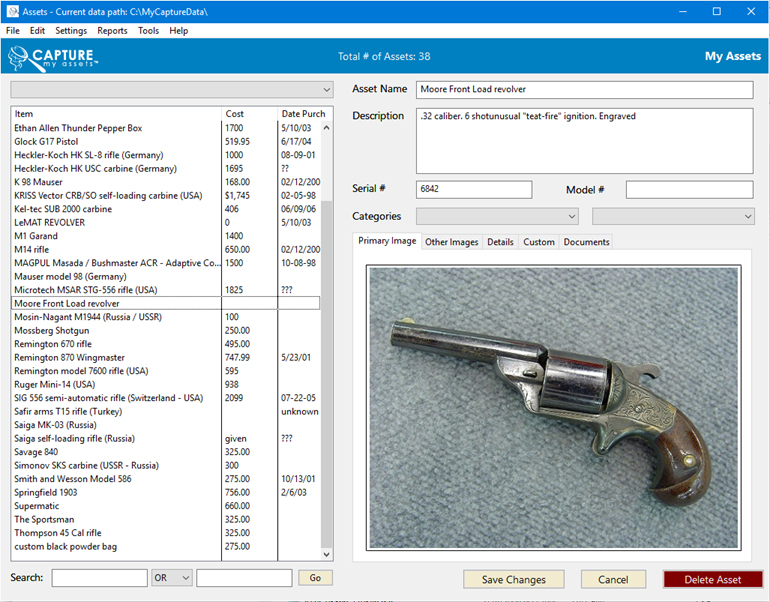Click the Save Changes button
Screen dimensions: 770x602
[513, 580]
